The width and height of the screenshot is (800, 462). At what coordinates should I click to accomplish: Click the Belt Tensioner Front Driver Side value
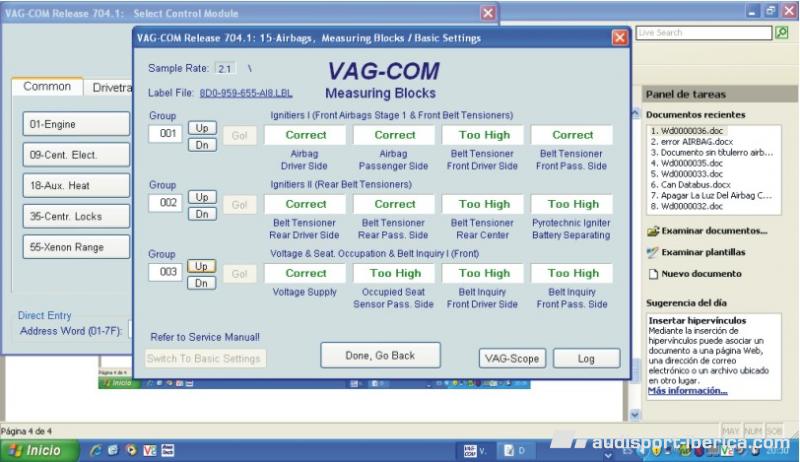tap(484, 135)
